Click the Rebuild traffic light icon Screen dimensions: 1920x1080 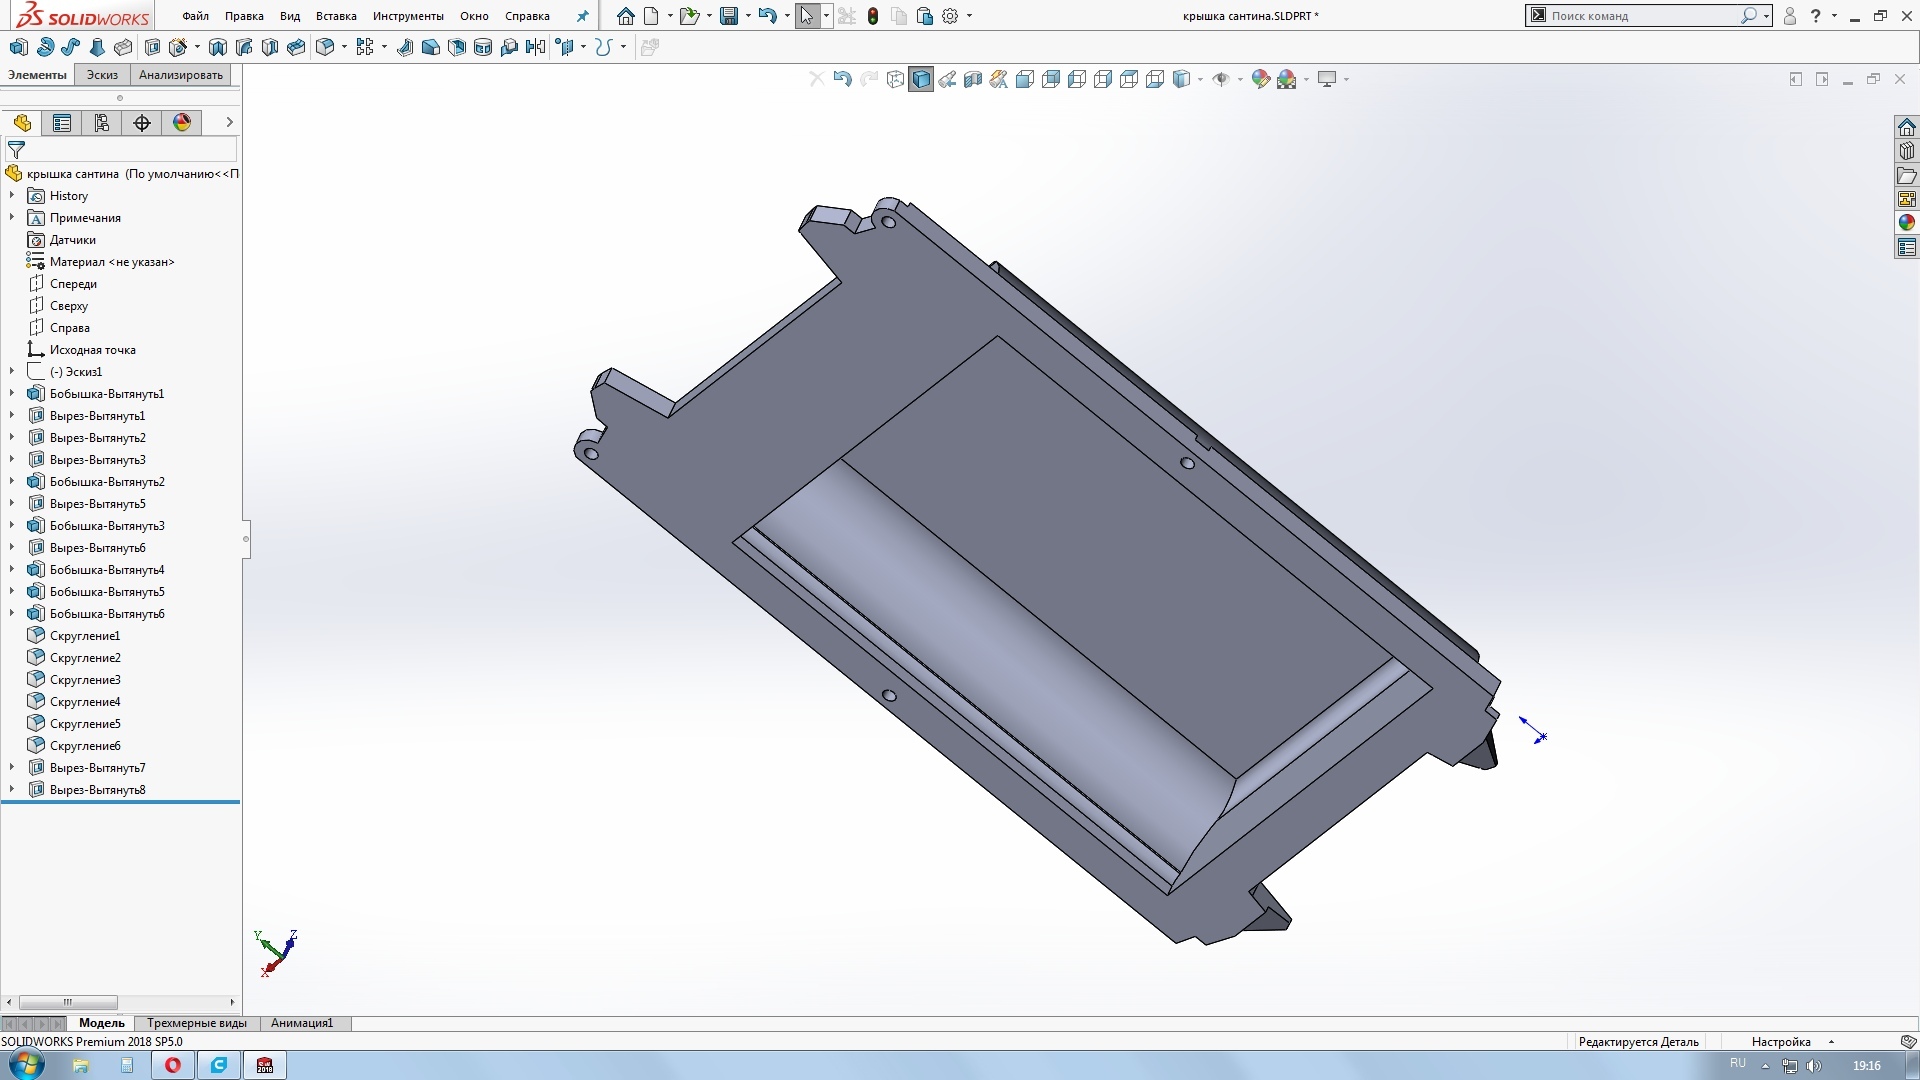point(873,16)
